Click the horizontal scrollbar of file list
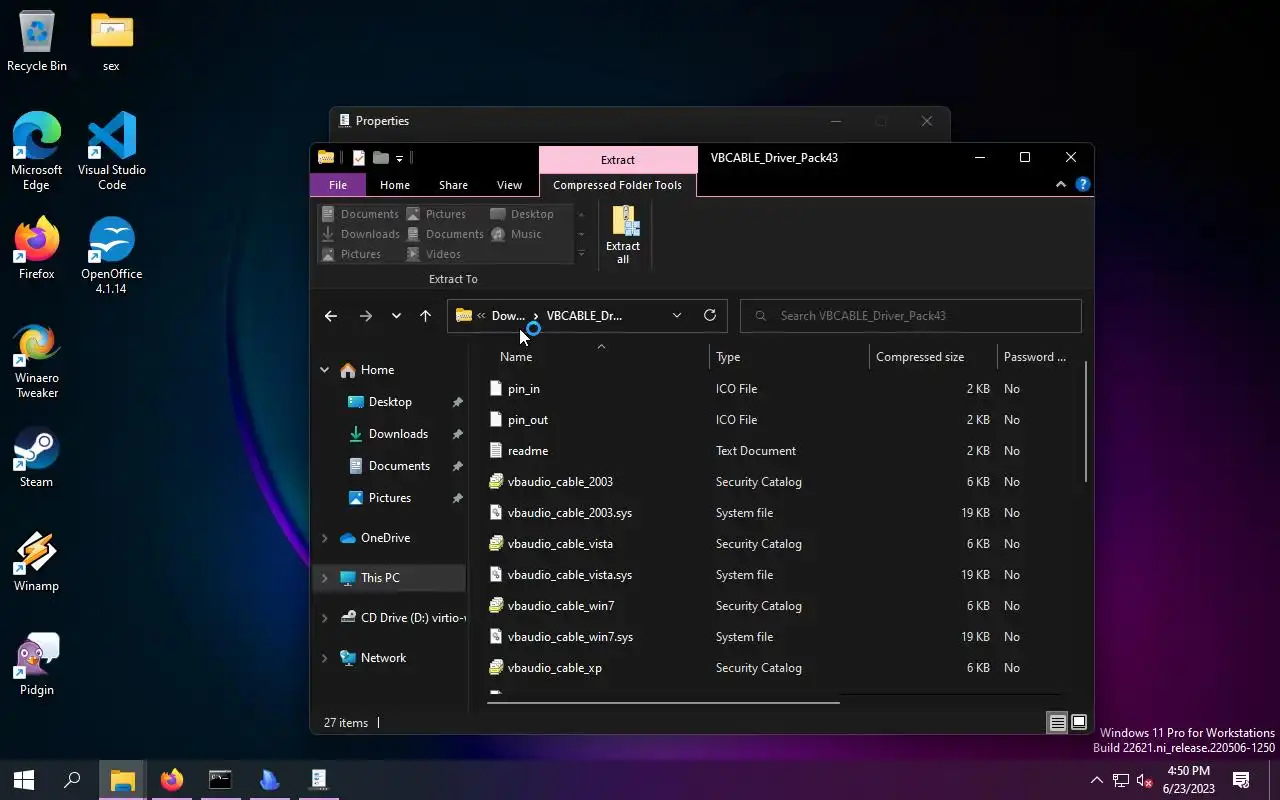 (x=663, y=702)
